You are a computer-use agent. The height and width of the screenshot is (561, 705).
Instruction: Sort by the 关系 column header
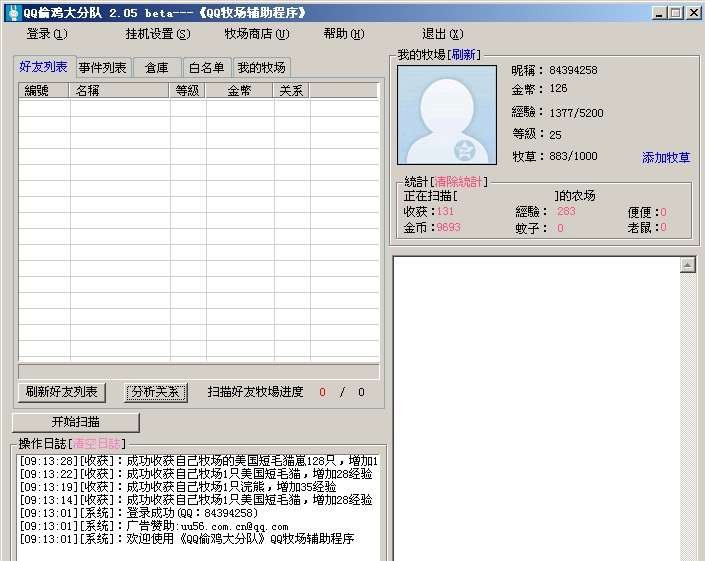(291, 90)
